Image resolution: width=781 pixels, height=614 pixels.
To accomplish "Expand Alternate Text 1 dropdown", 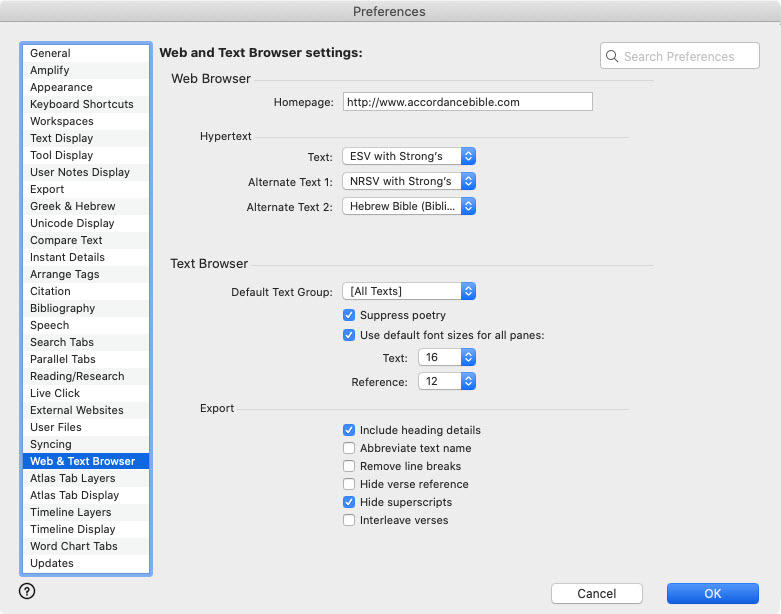I will pyautogui.click(x=408, y=182).
